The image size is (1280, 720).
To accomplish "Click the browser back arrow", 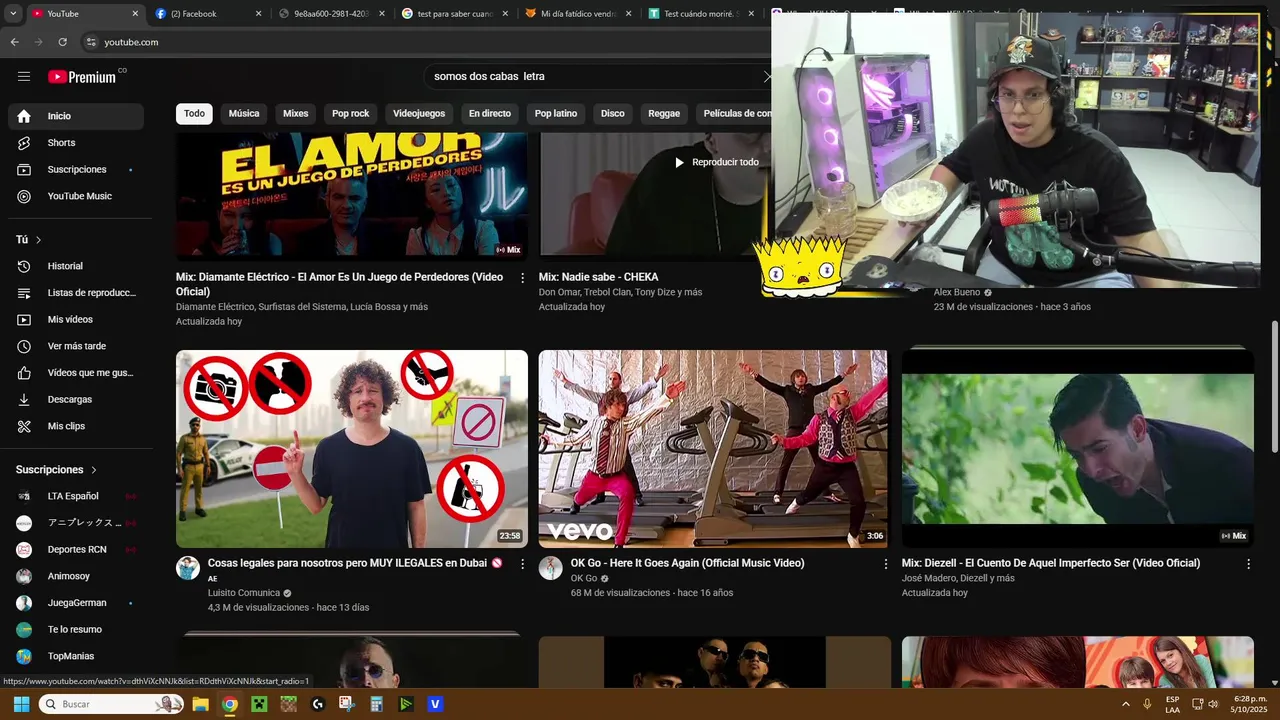I will 14,42.
